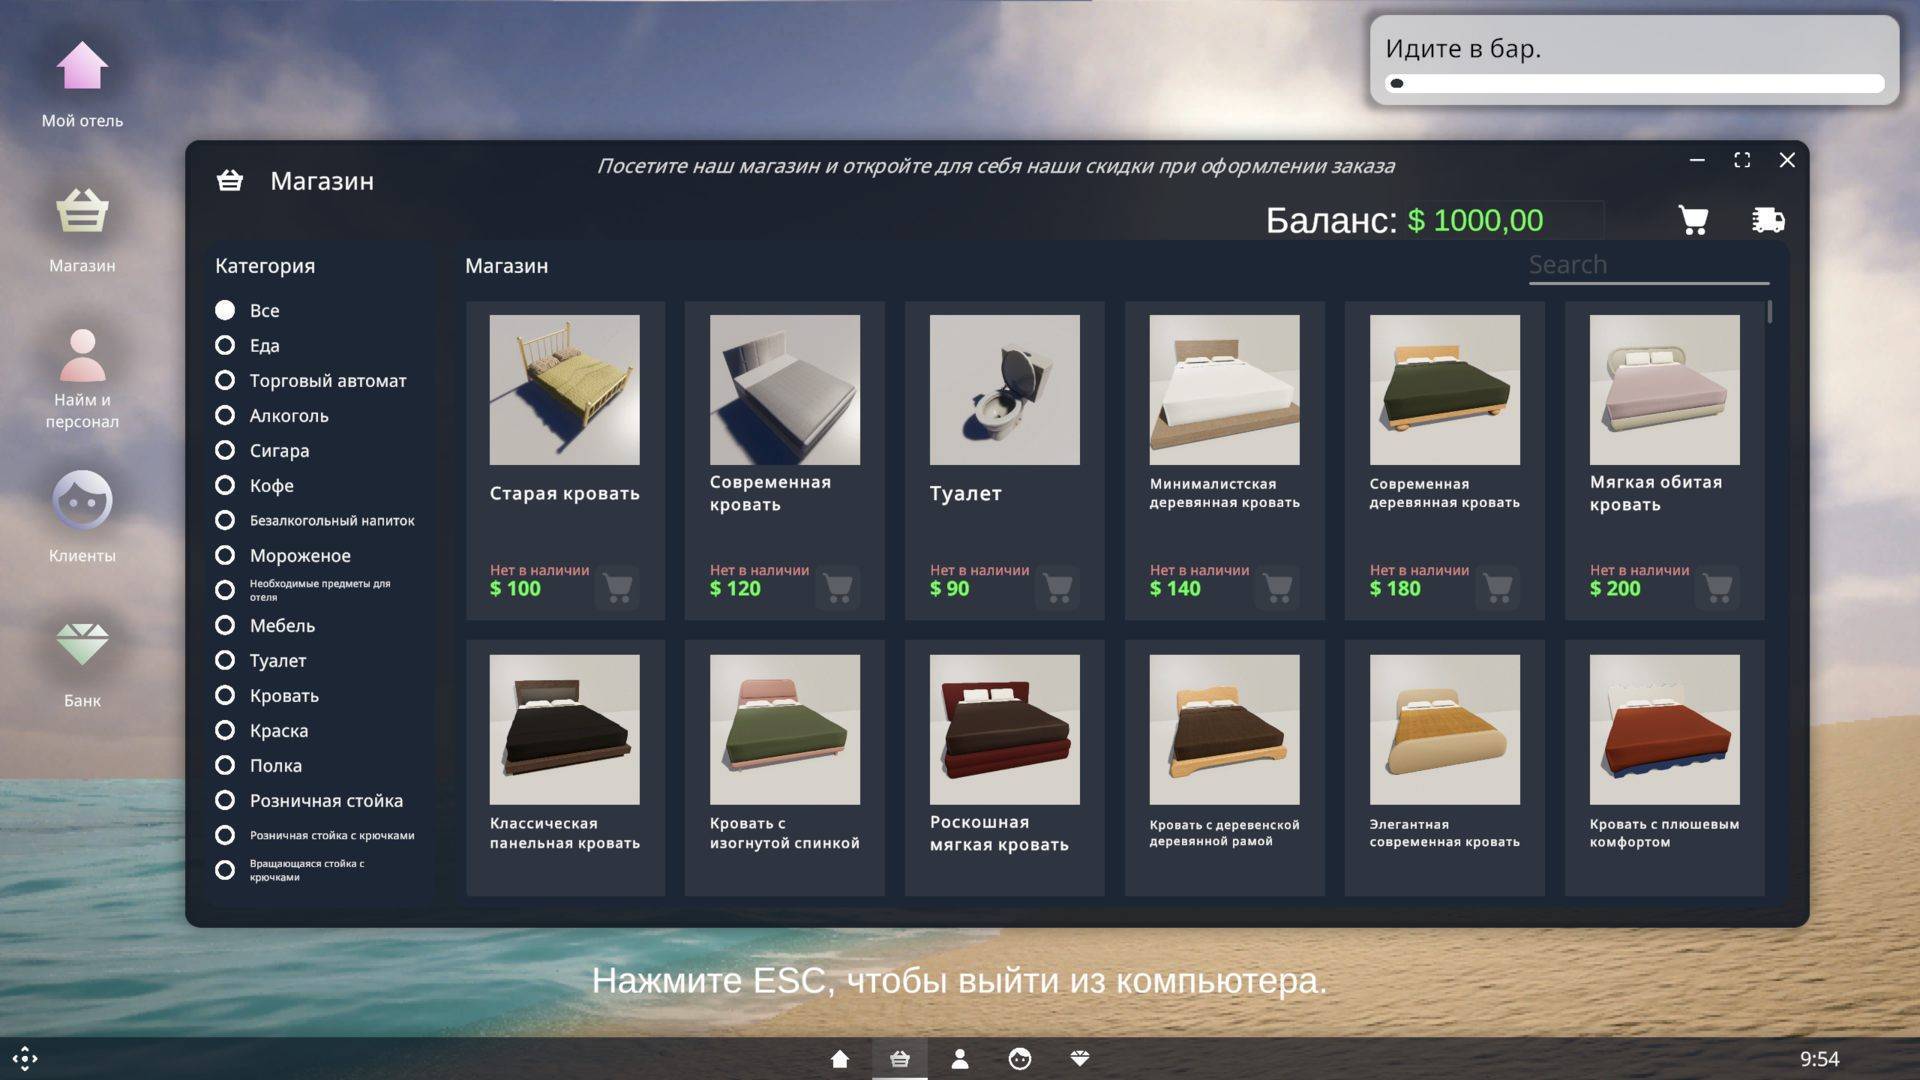The width and height of the screenshot is (1920, 1080).
Task: Click the taskbar person staff icon
Action: click(960, 1059)
